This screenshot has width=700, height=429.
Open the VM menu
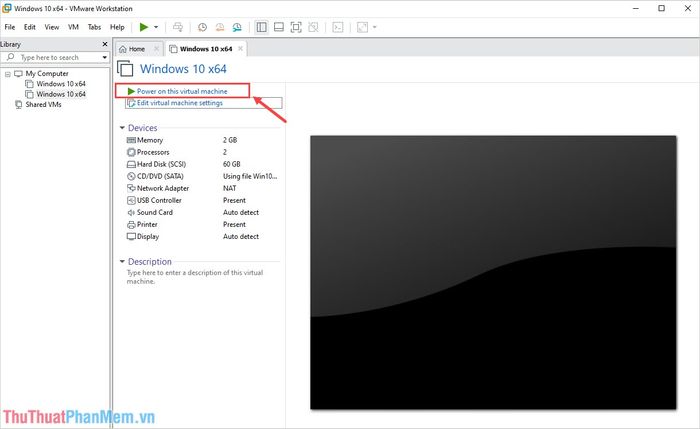[73, 27]
